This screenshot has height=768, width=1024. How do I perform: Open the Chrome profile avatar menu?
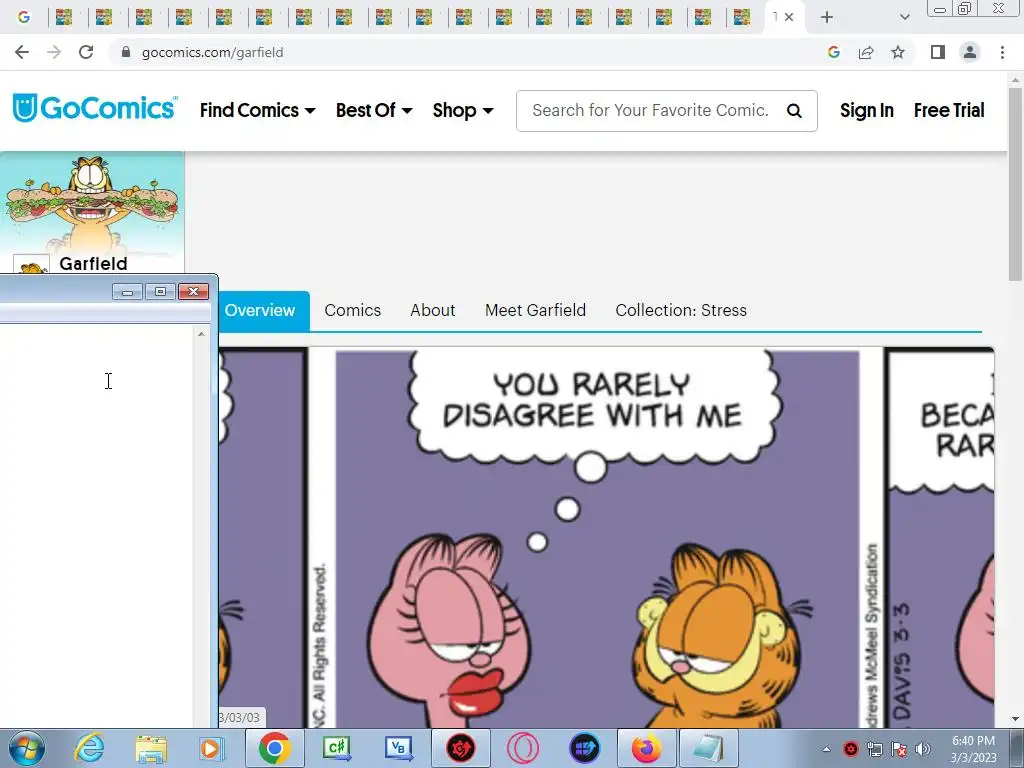(x=970, y=52)
